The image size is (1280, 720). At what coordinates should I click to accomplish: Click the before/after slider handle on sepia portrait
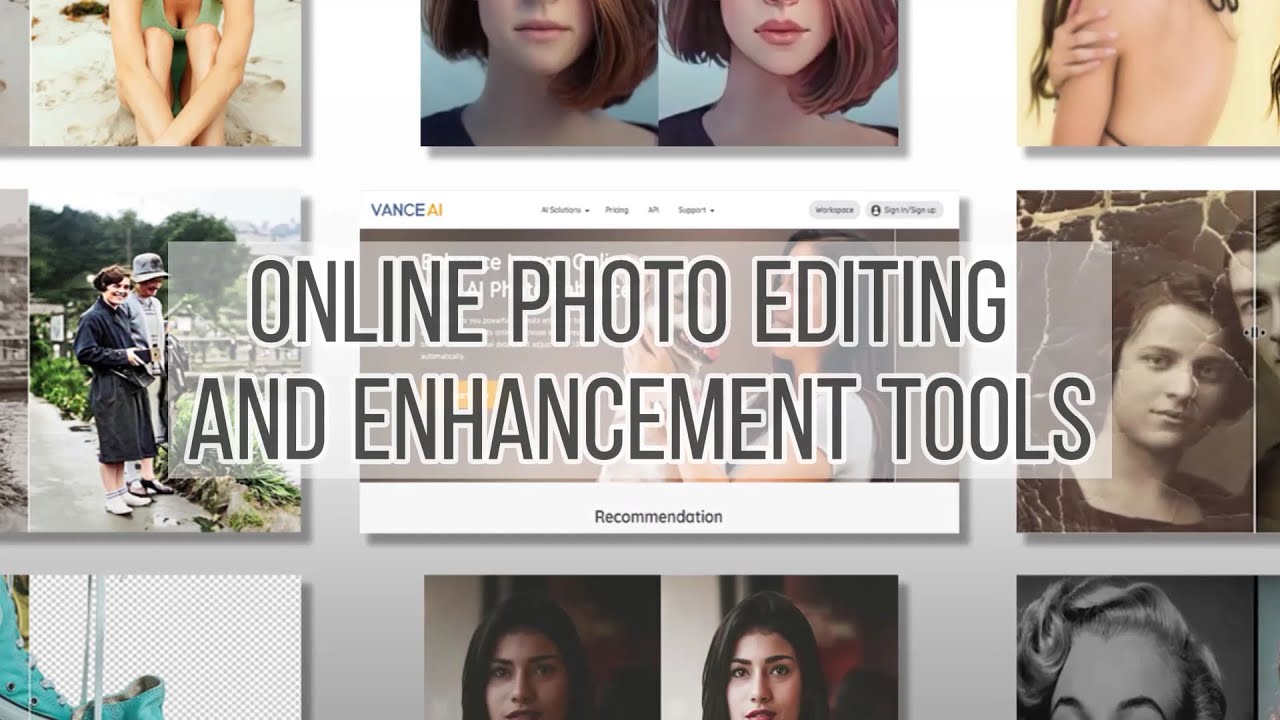[1255, 332]
